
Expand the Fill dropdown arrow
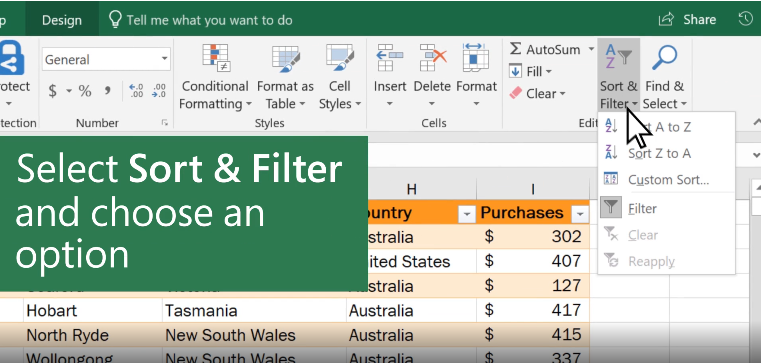pos(549,72)
